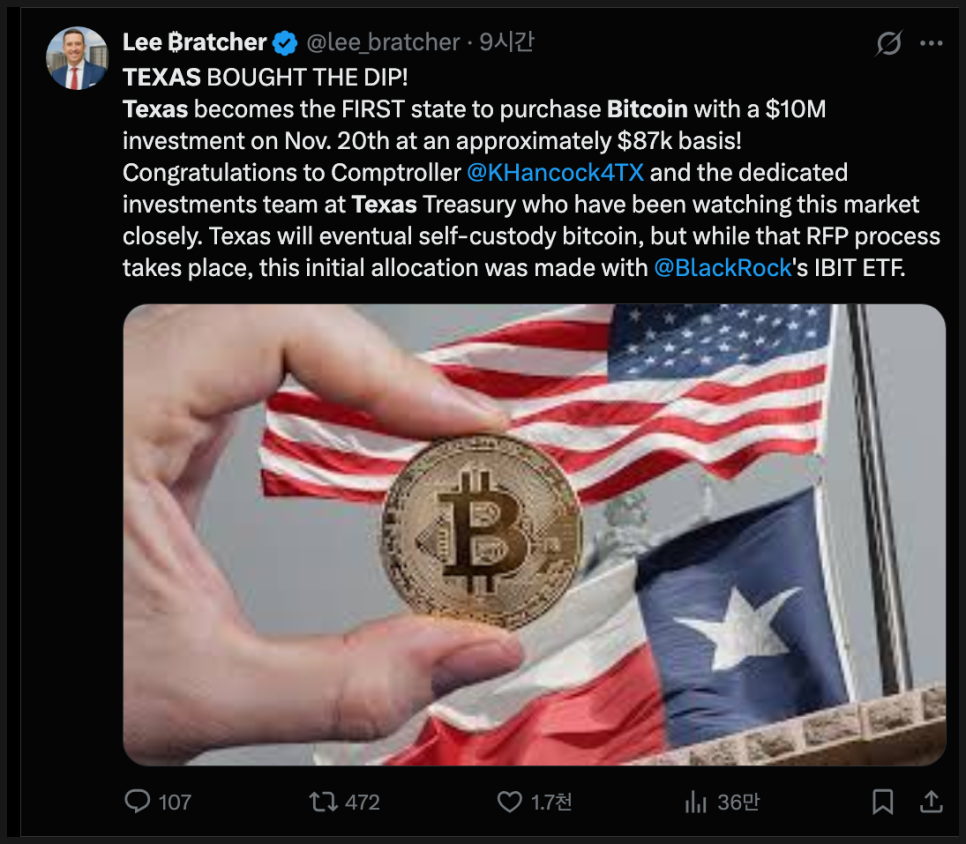
Task: Bookmark this post
Action: click(x=882, y=801)
